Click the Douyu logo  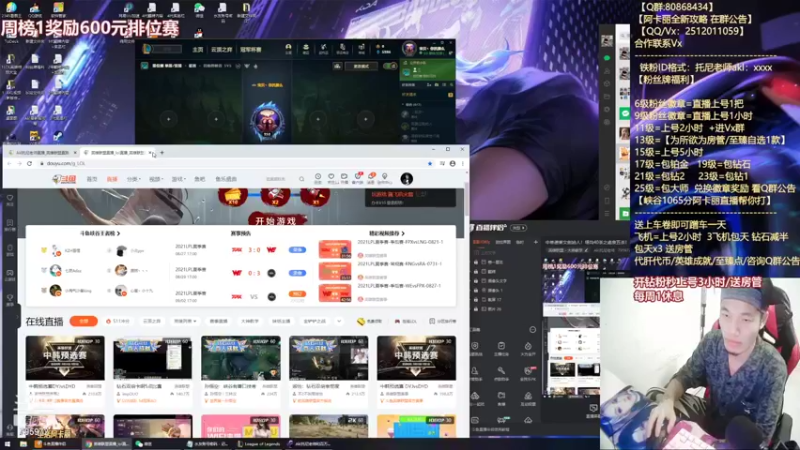[x=64, y=179]
